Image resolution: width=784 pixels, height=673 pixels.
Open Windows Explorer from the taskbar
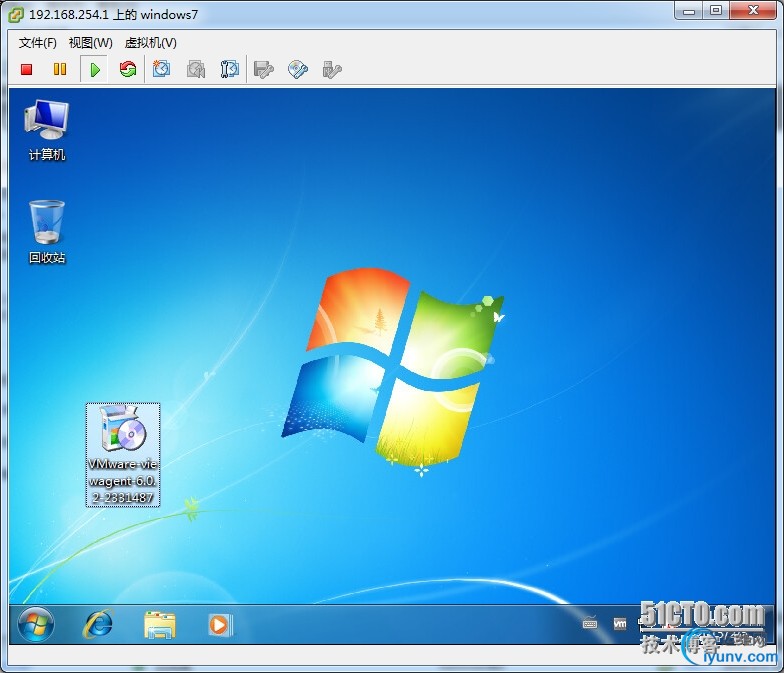click(160, 625)
